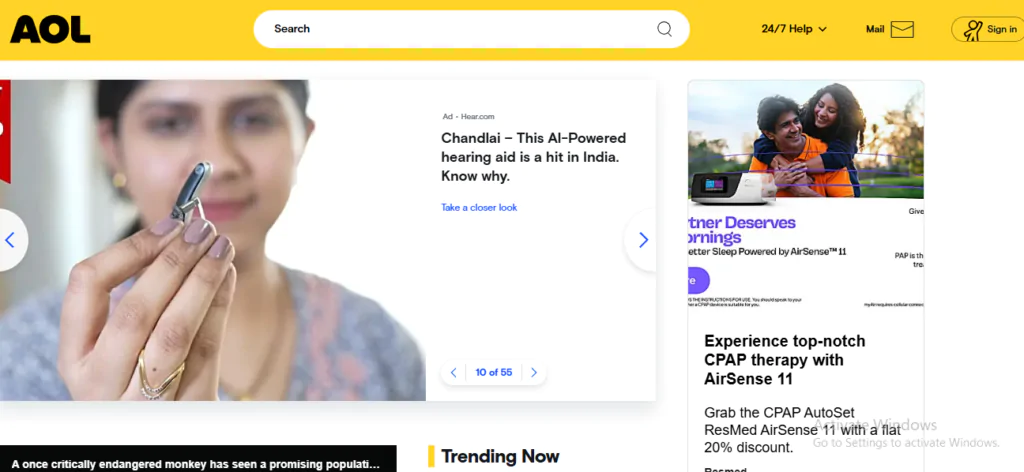Viewport: 1024px width, 472px height.
Task: Click the small next arrow beside 10 of 55
Action: pos(534,373)
